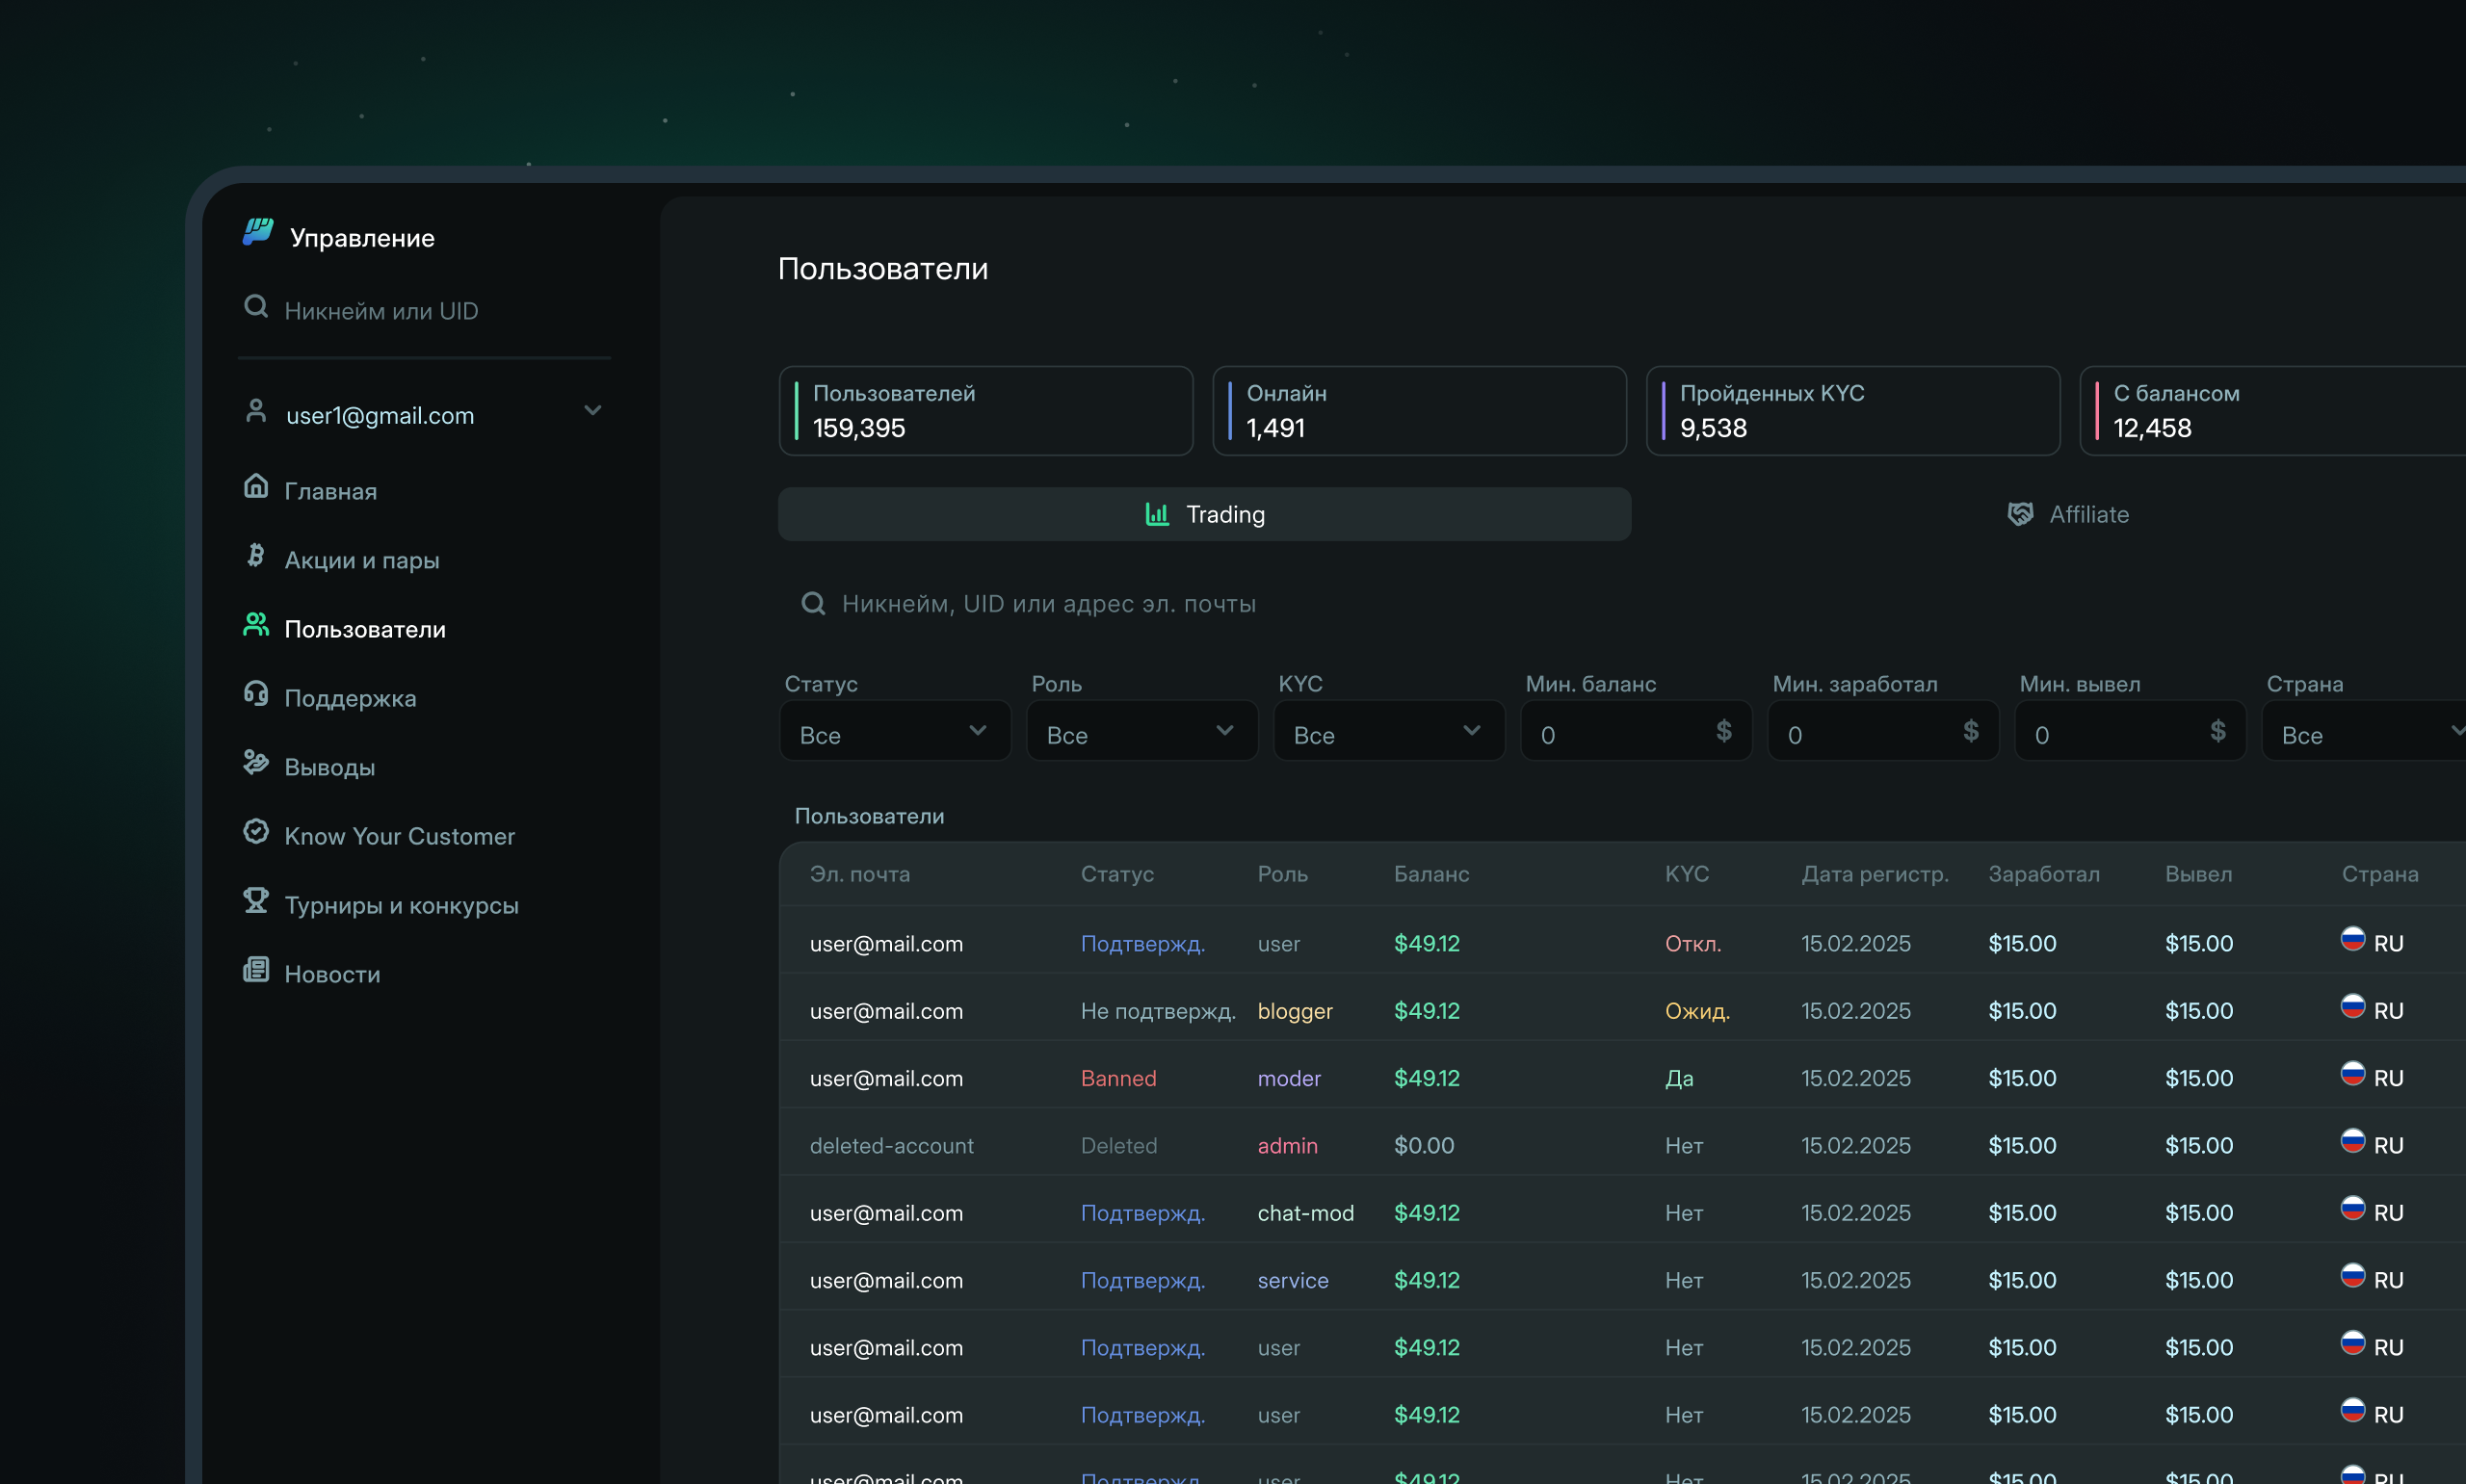2466x1484 pixels.
Task: Open Турниры и конкурсы tournaments section
Action: (401, 905)
